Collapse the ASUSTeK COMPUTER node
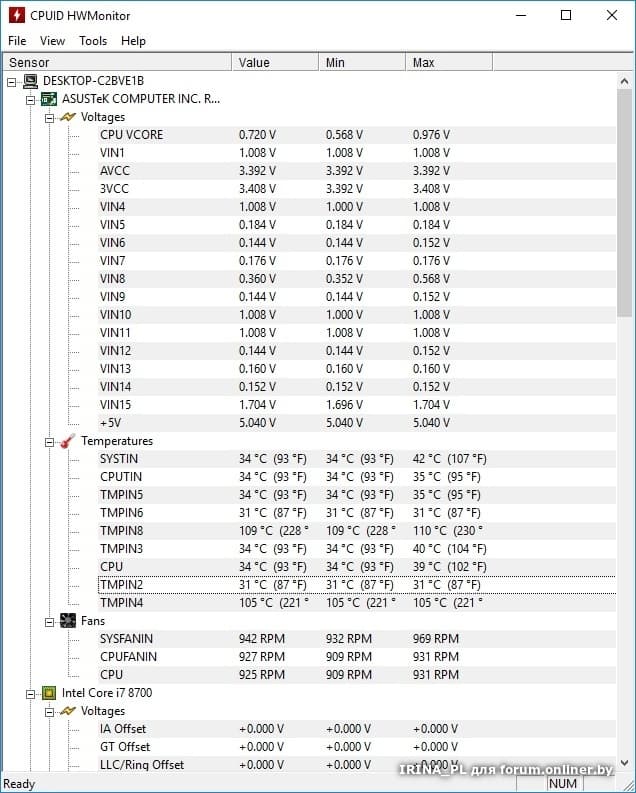Screen dimensions: 636x793 pyautogui.click(x=30, y=100)
